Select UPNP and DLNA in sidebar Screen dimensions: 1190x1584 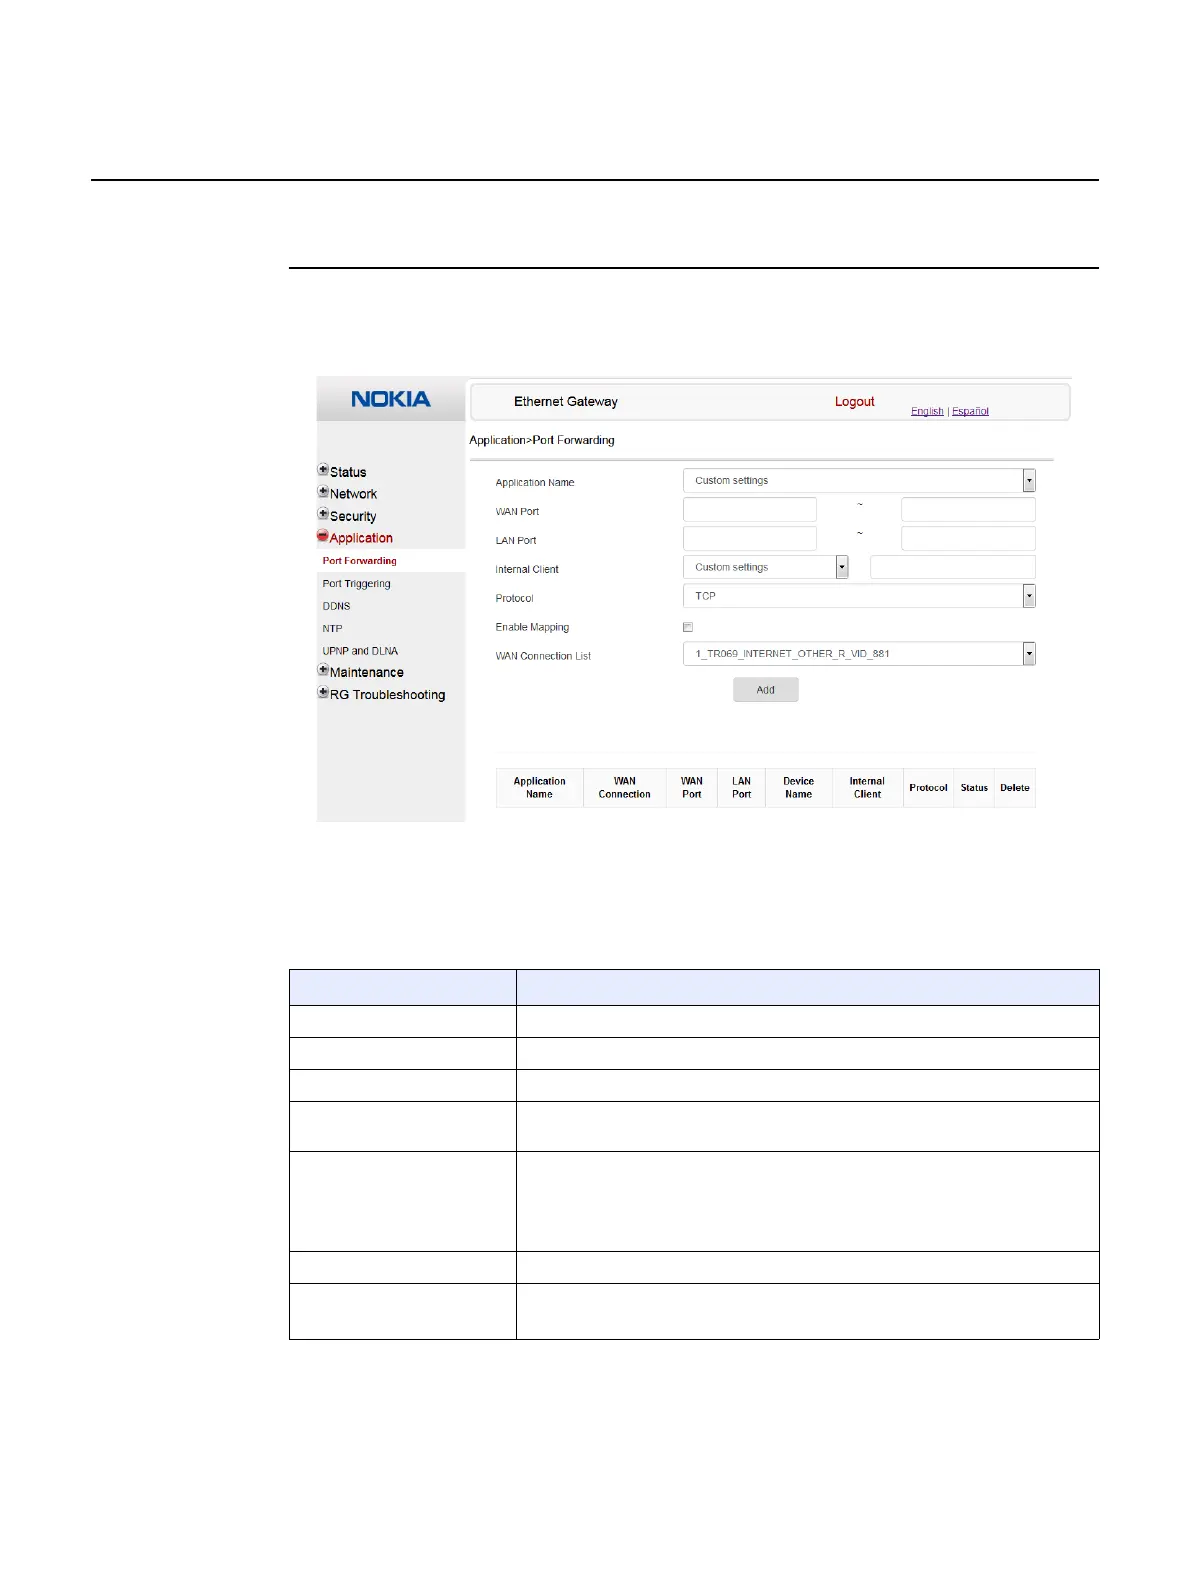point(360,651)
